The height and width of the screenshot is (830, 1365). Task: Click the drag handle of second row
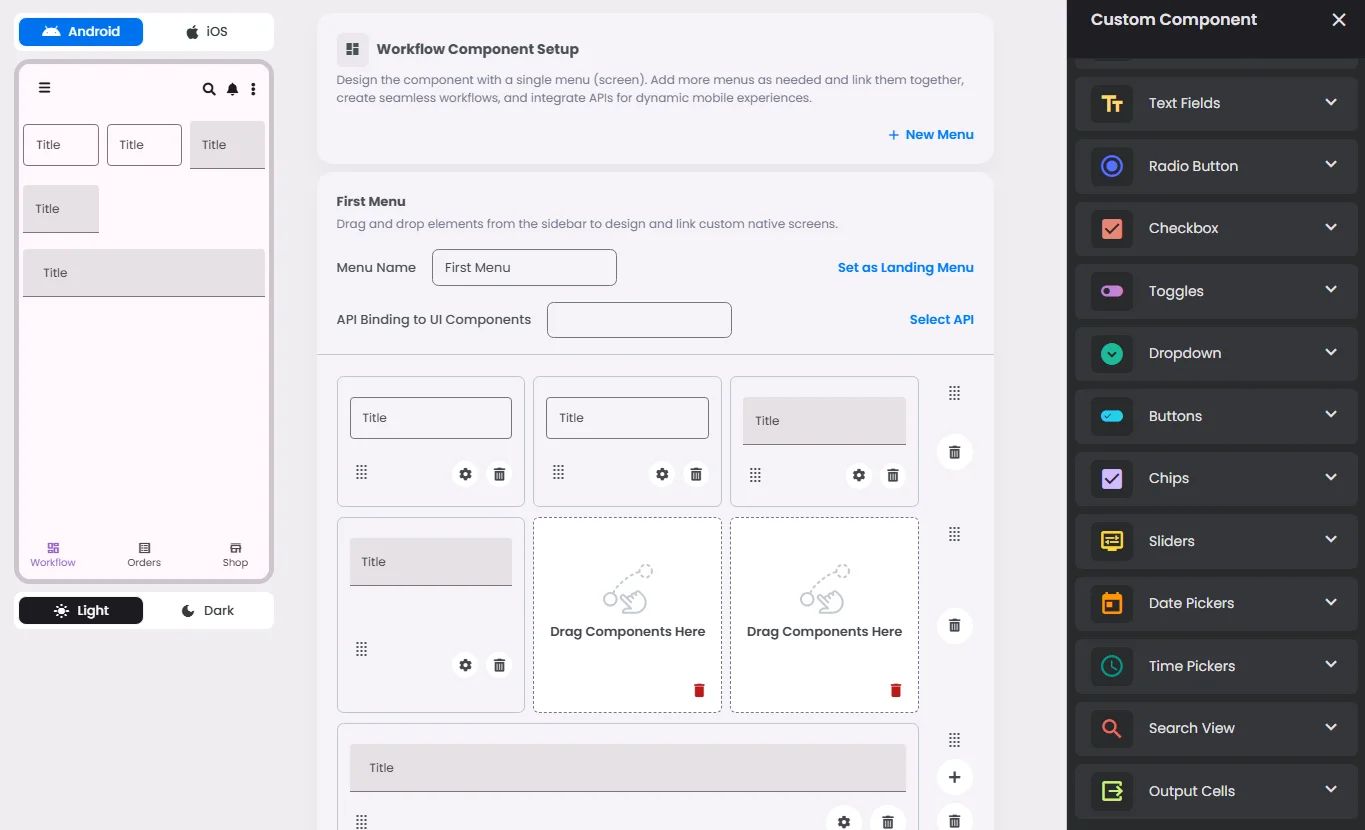pos(954,534)
